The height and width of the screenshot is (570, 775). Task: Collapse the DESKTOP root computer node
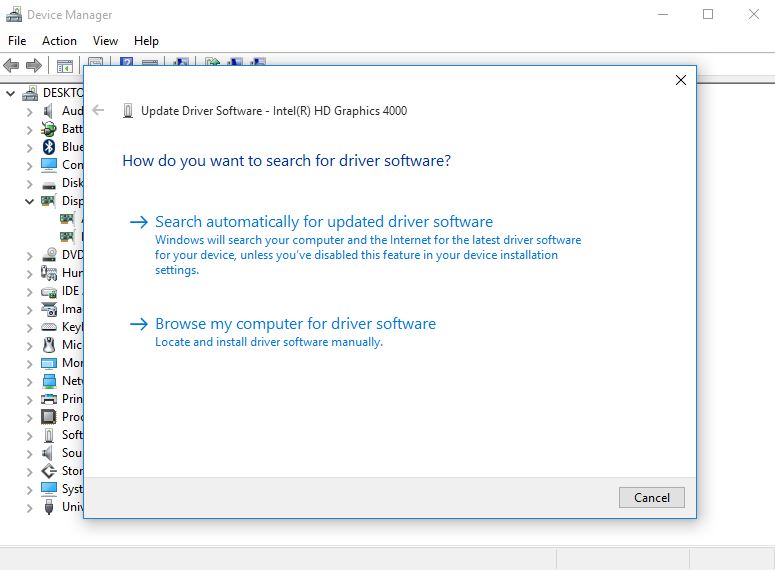(x=11, y=93)
